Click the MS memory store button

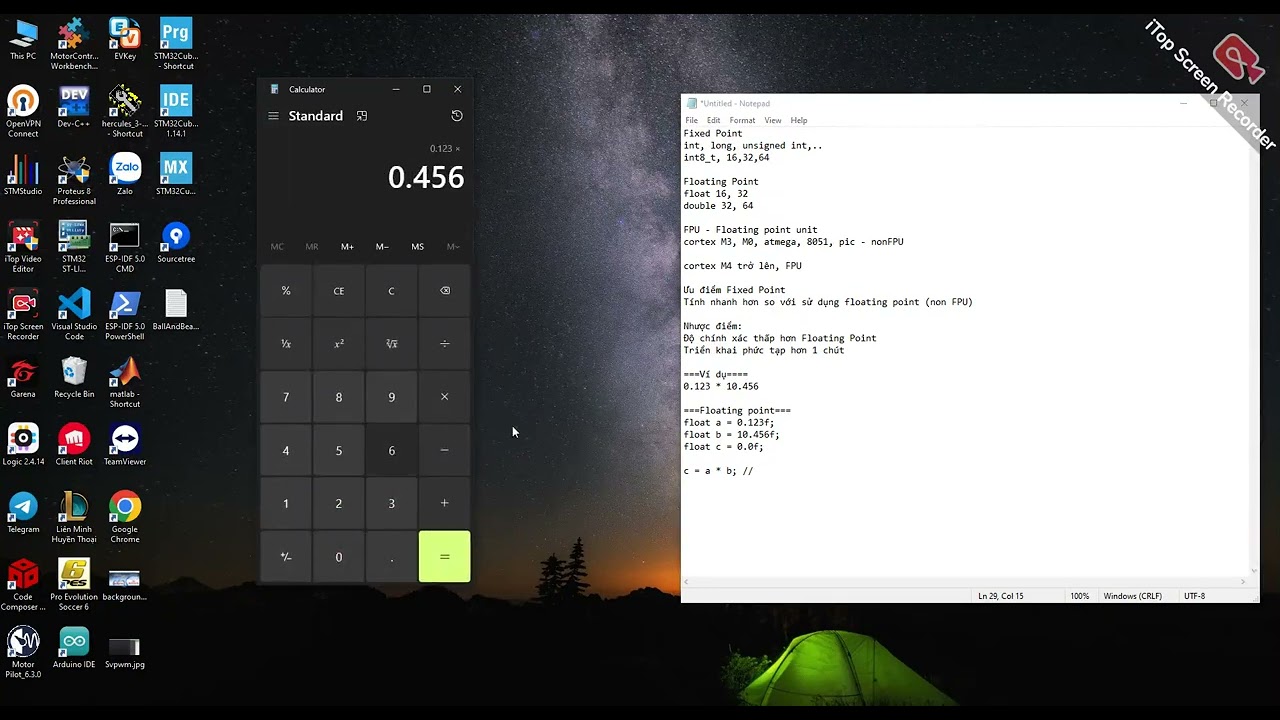point(418,246)
